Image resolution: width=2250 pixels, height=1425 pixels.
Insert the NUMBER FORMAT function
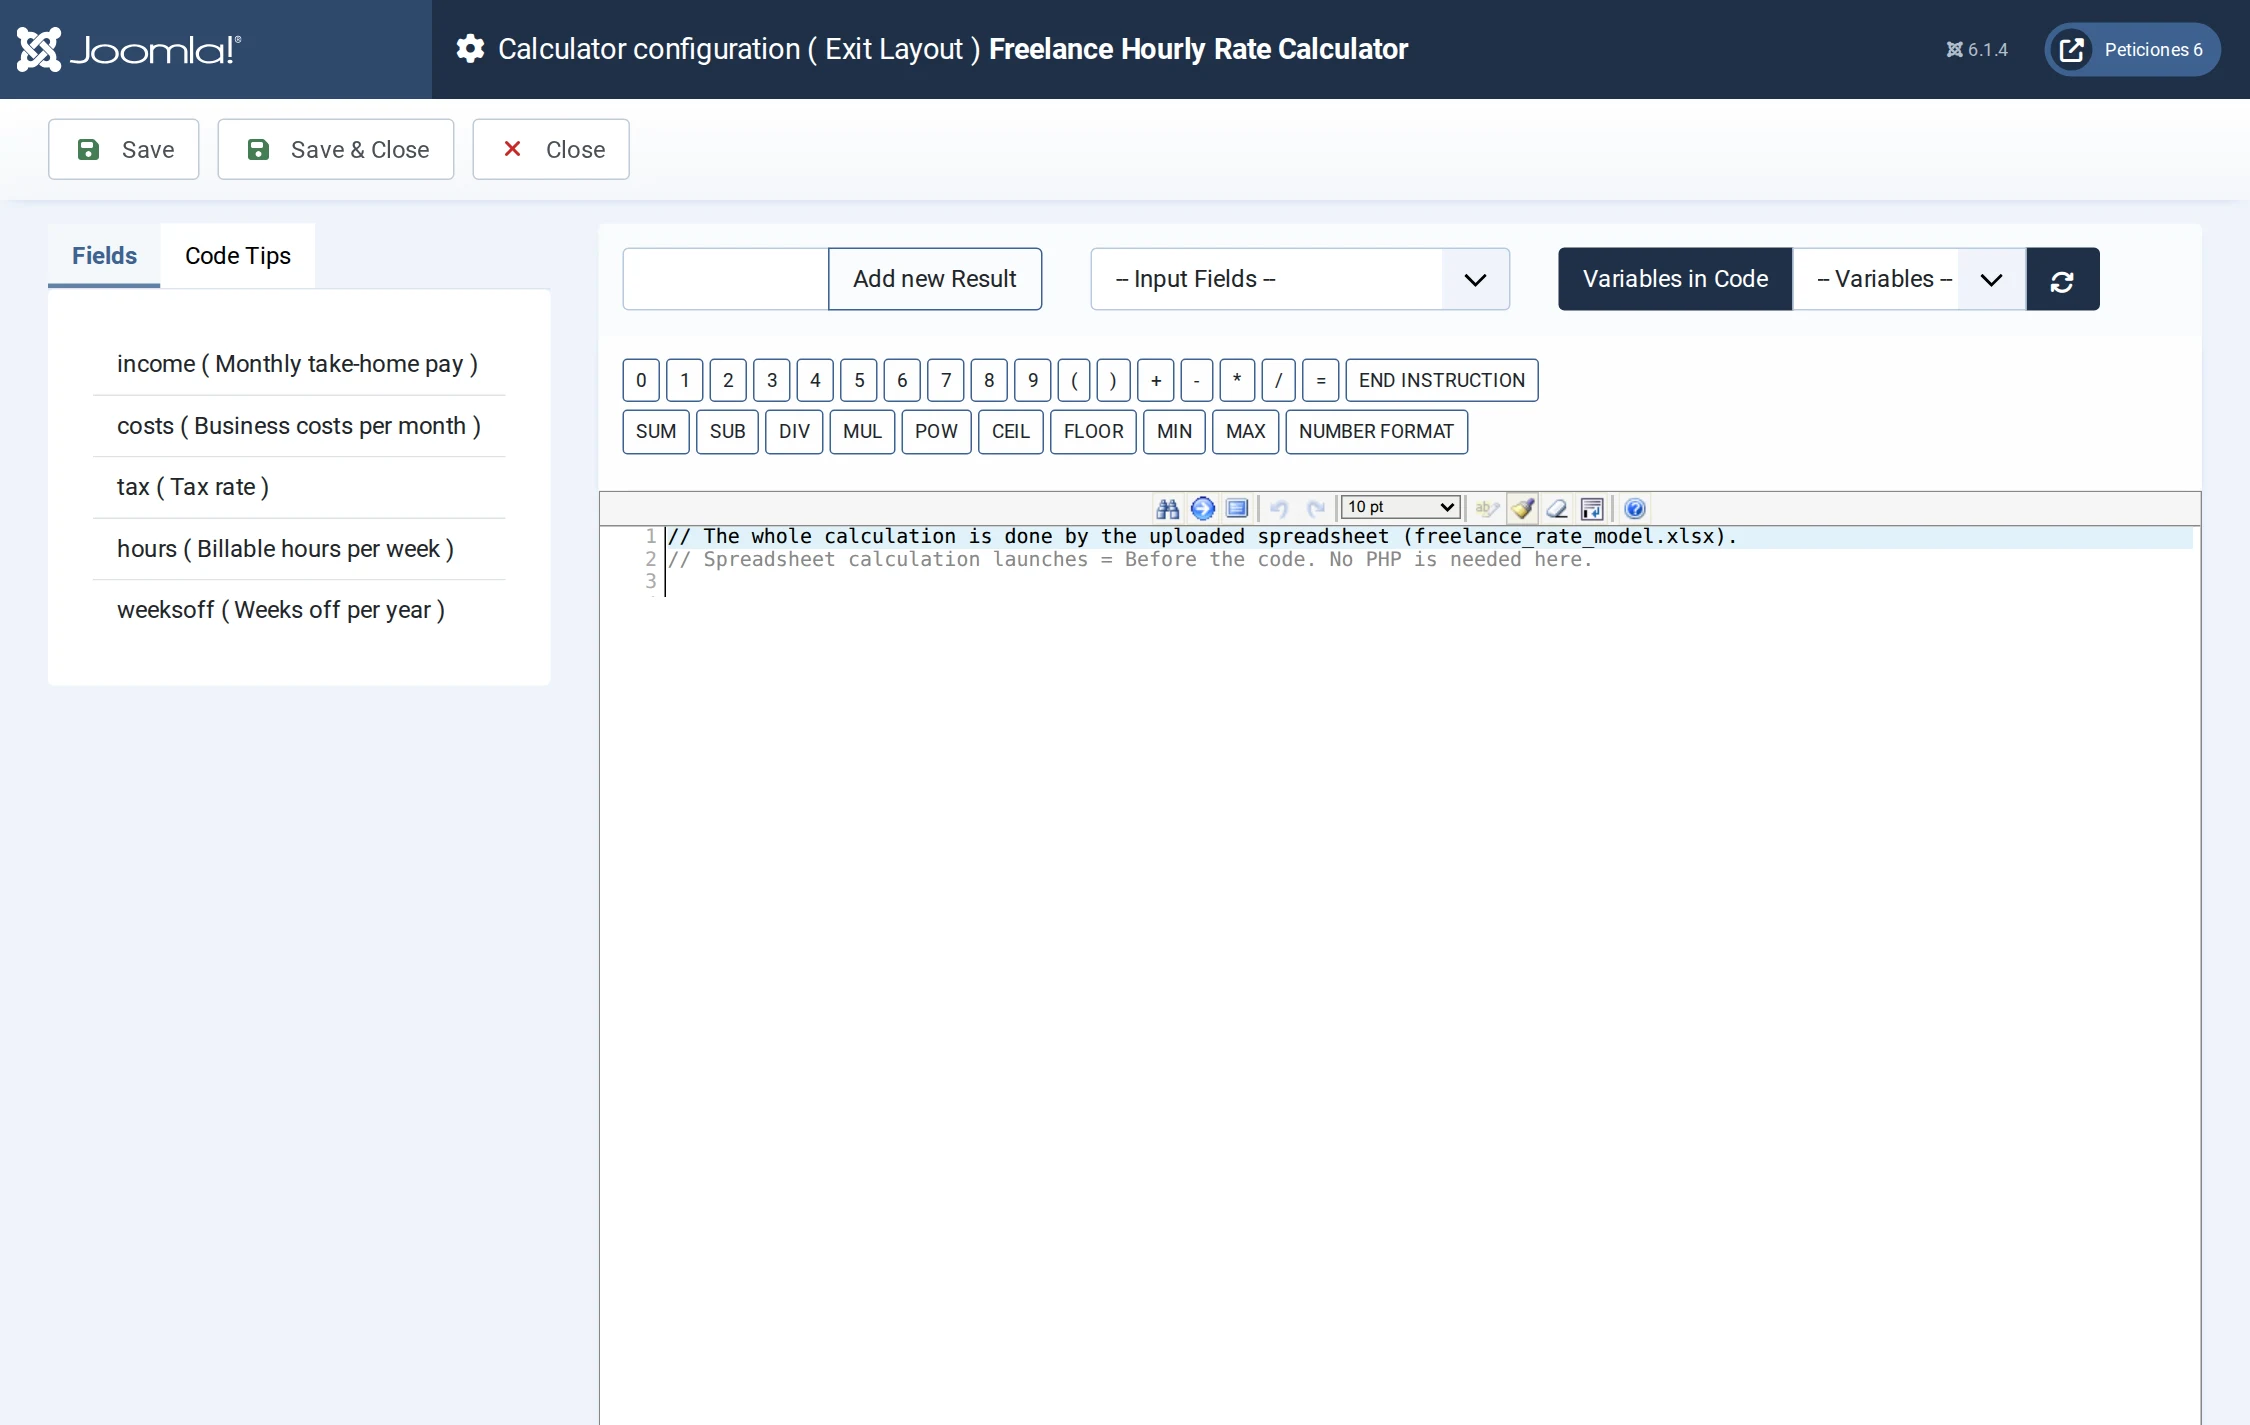coord(1376,432)
